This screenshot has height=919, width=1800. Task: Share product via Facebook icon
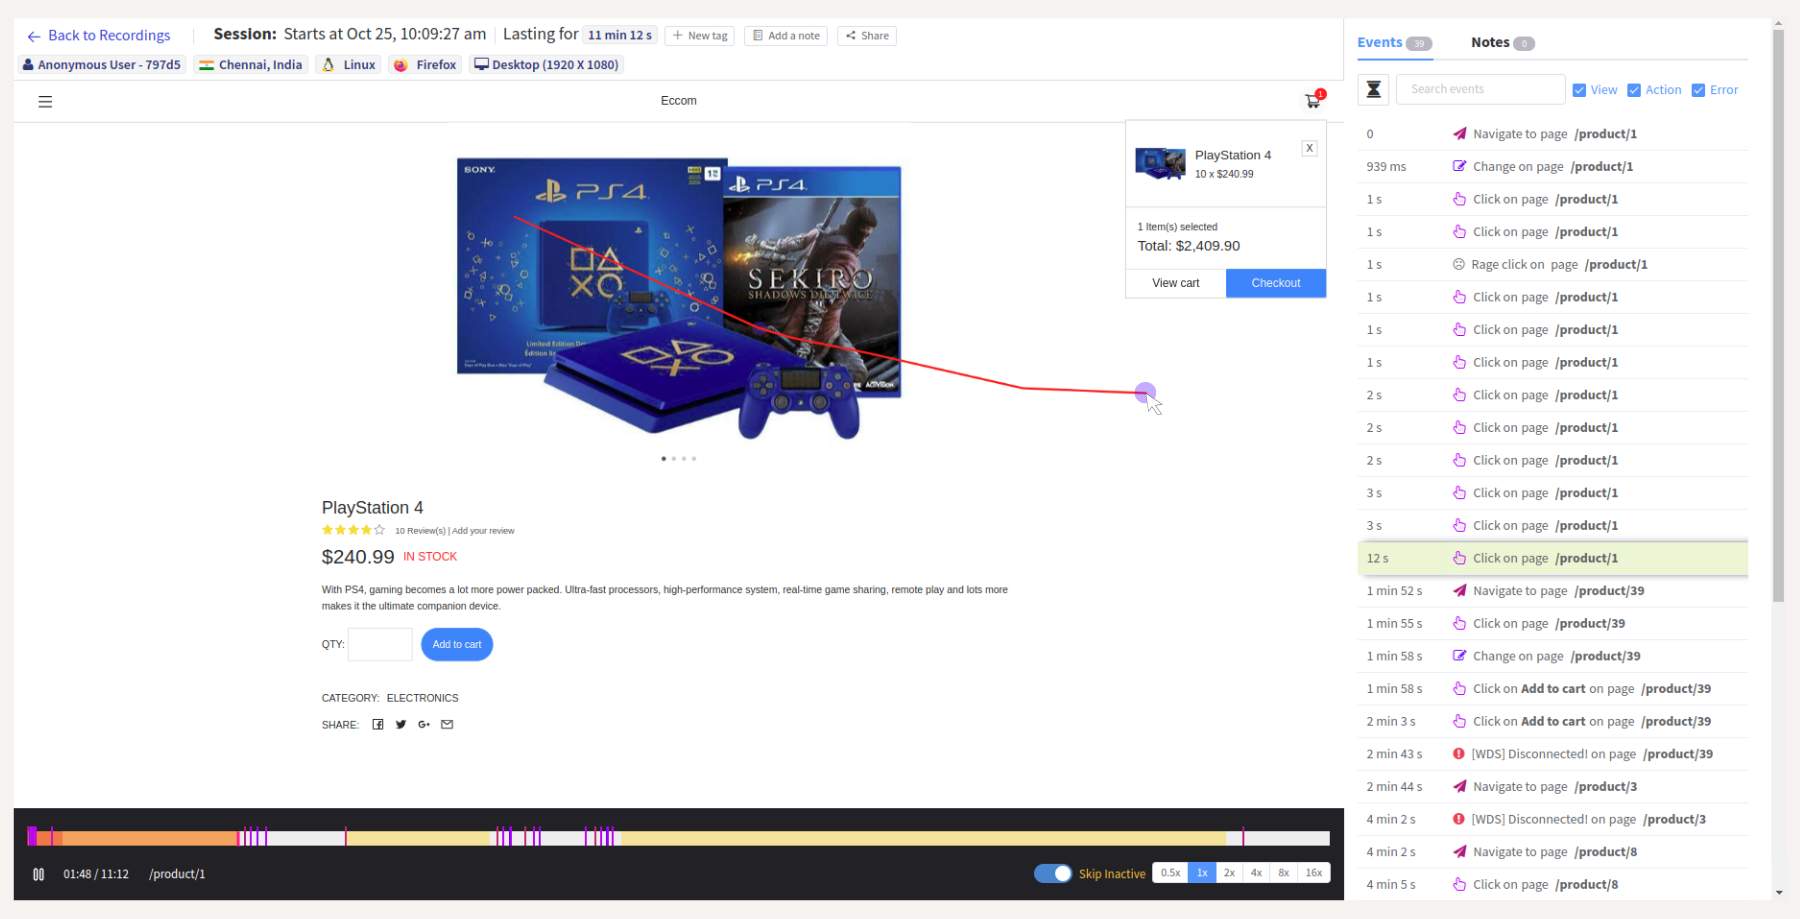(x=378, y=724)
